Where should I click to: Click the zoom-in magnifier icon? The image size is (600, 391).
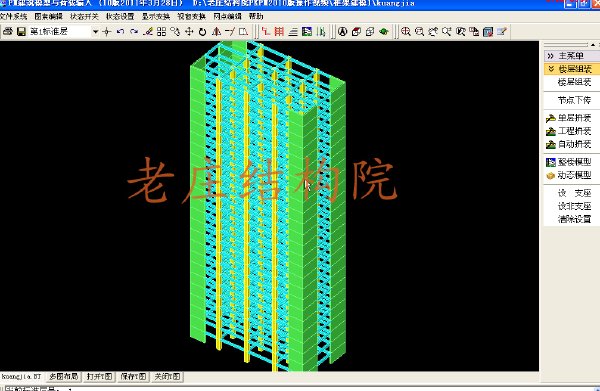[x=406, y=31]
